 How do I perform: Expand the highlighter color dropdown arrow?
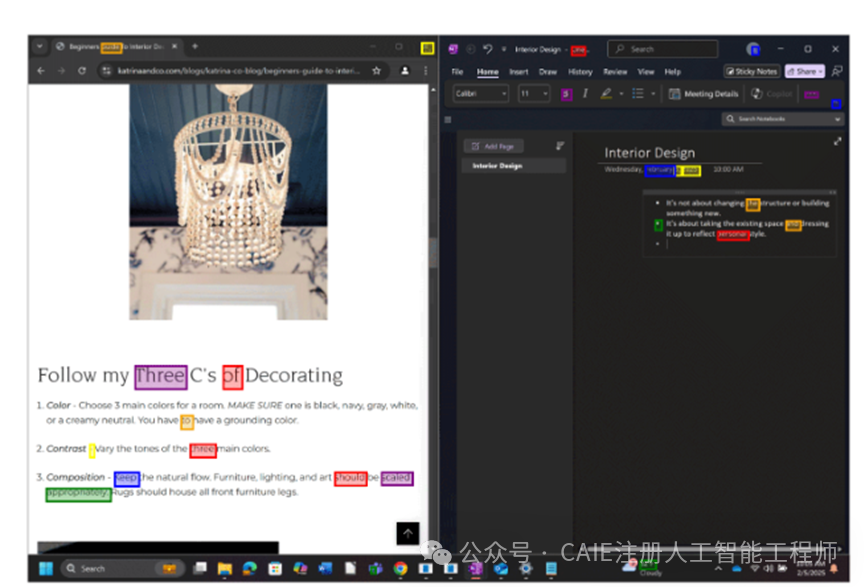click(620, 94)
